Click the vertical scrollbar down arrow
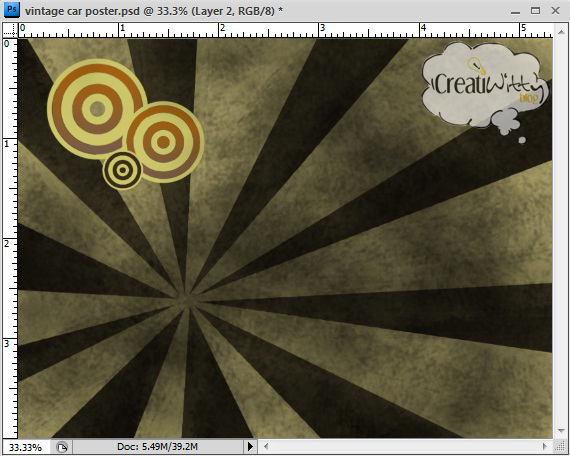Image resolution: width=570 pixels, height=456 pixels. [560, 431]
